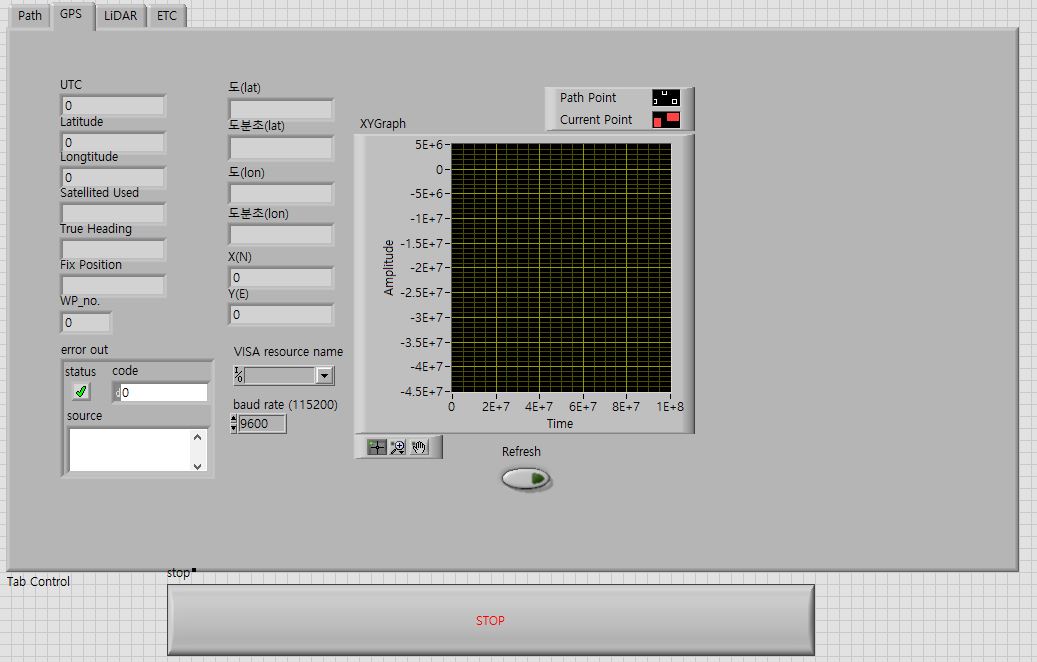1037x662 pixels.
Task: Click the error out label
Action: point(84,349)
